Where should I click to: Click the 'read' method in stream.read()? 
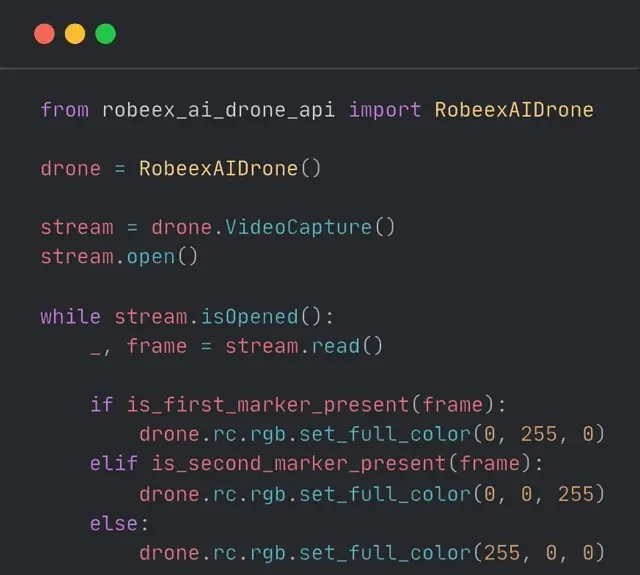click(336, 346)
